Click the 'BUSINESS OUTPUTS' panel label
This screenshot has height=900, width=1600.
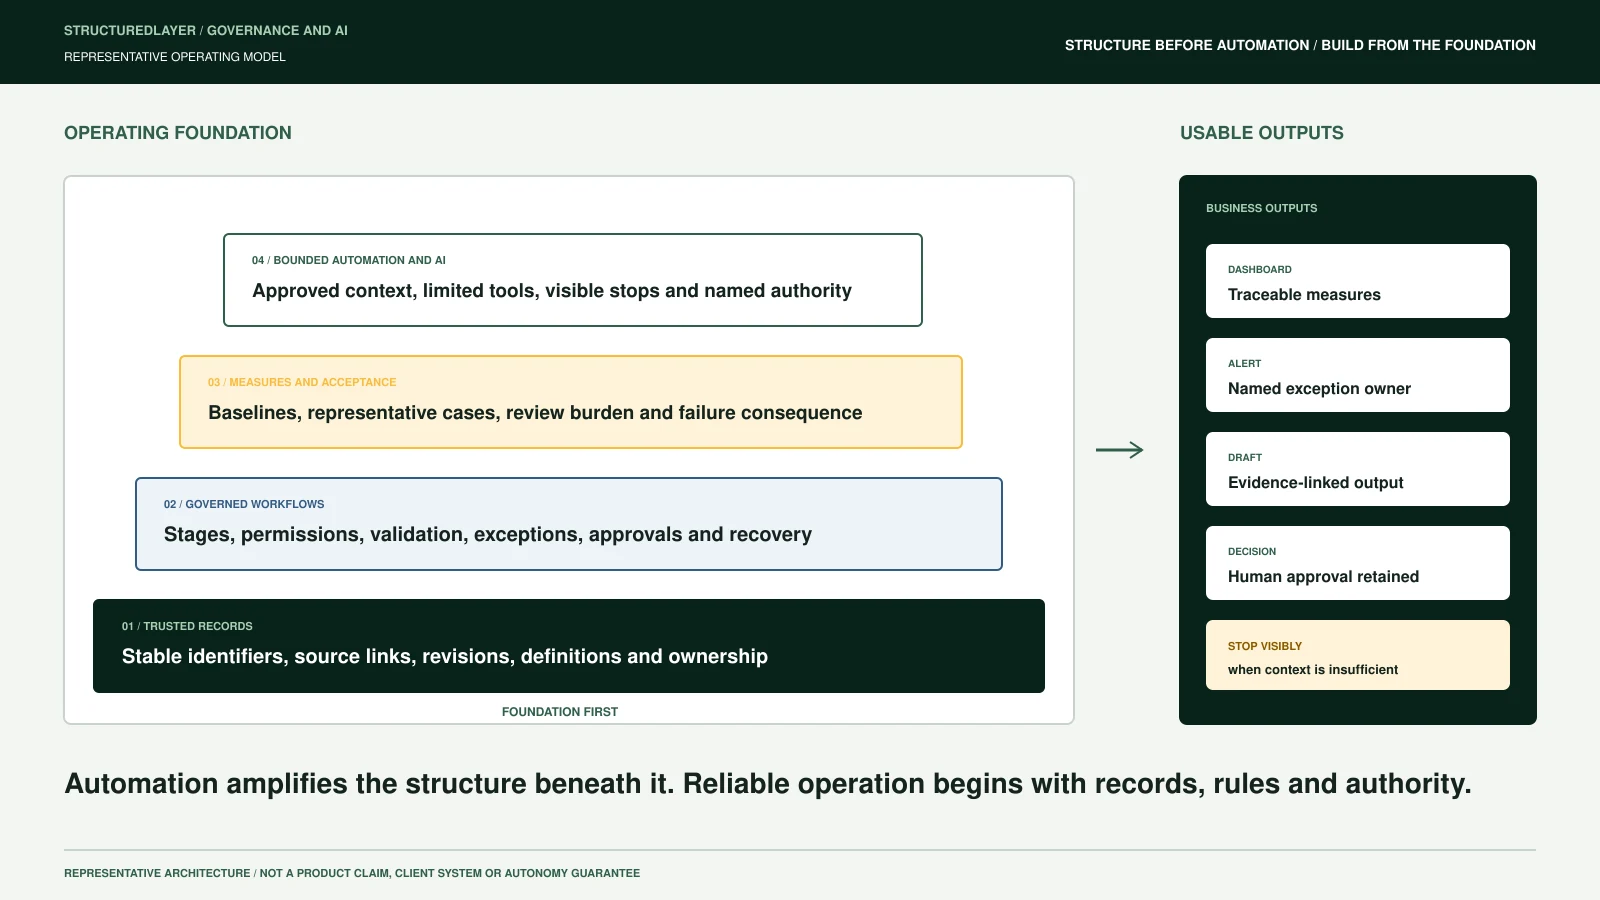coord(1262,208)
